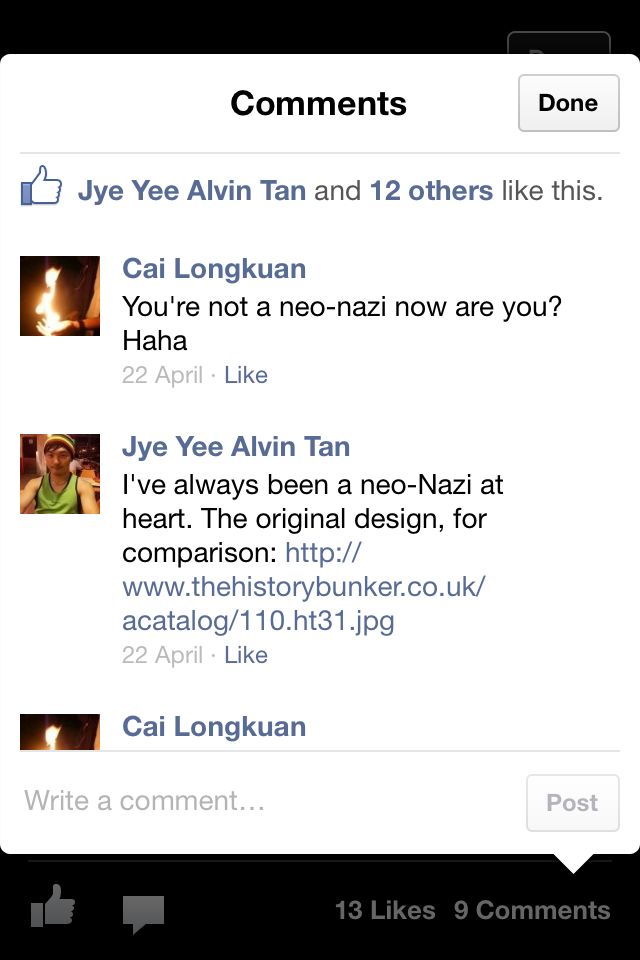The image size is (640, 960).
Task: Open Jye Yee Alvin Tan in likes summary
Action: coord(192,190)
